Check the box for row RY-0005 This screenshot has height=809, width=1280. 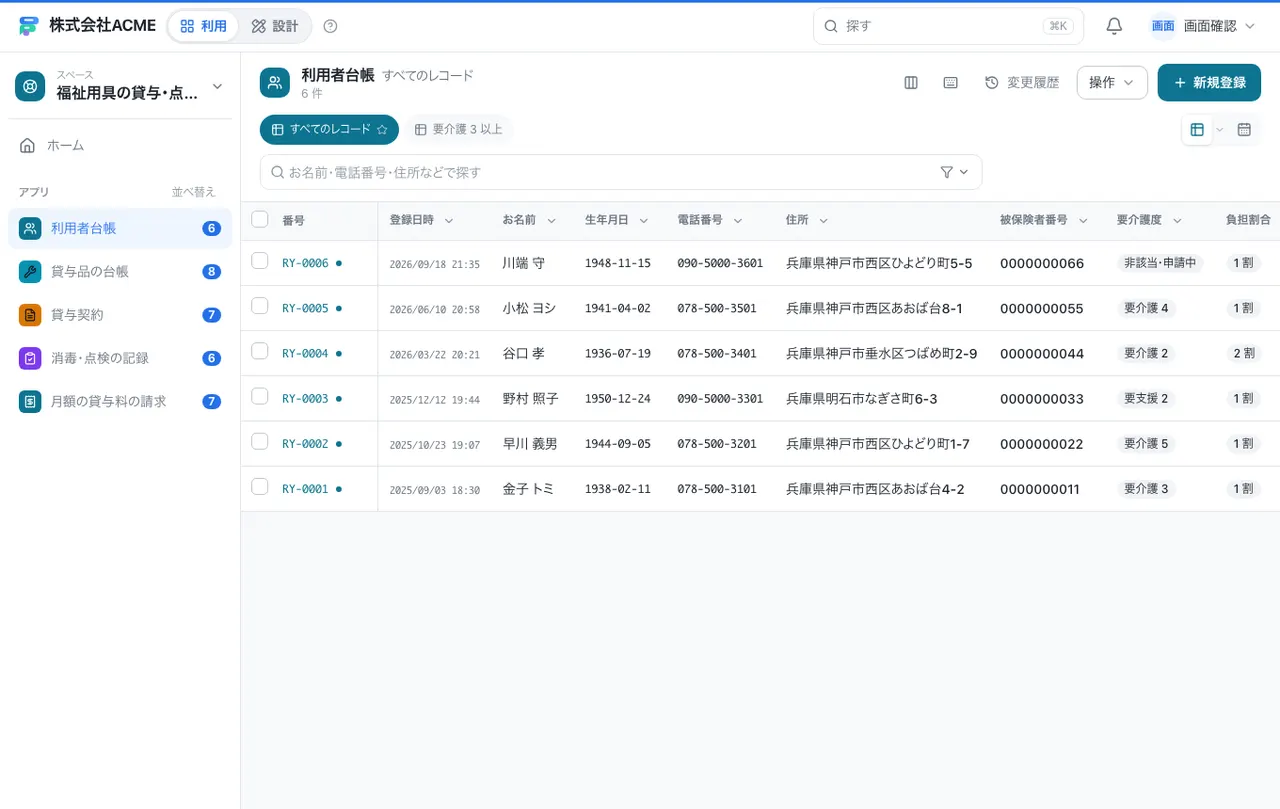[260, 306]
